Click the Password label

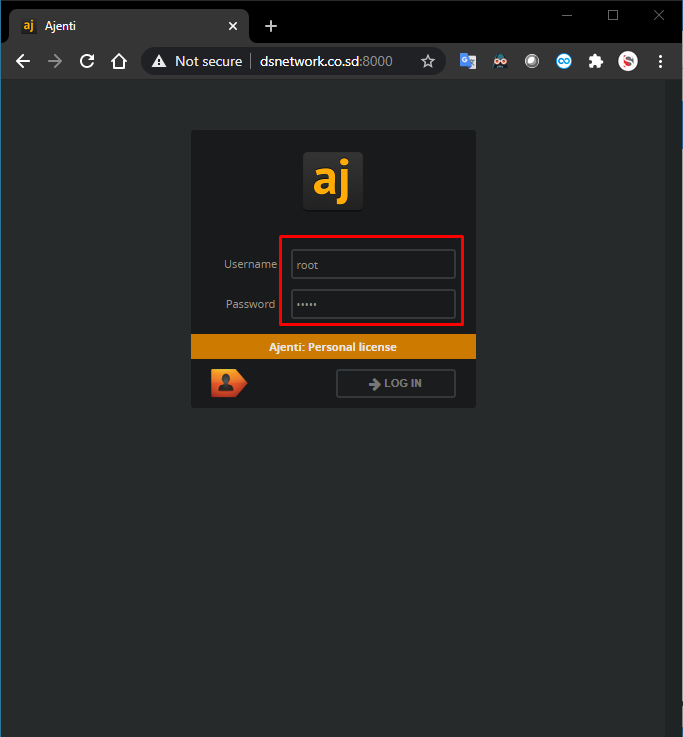[251, 304]
